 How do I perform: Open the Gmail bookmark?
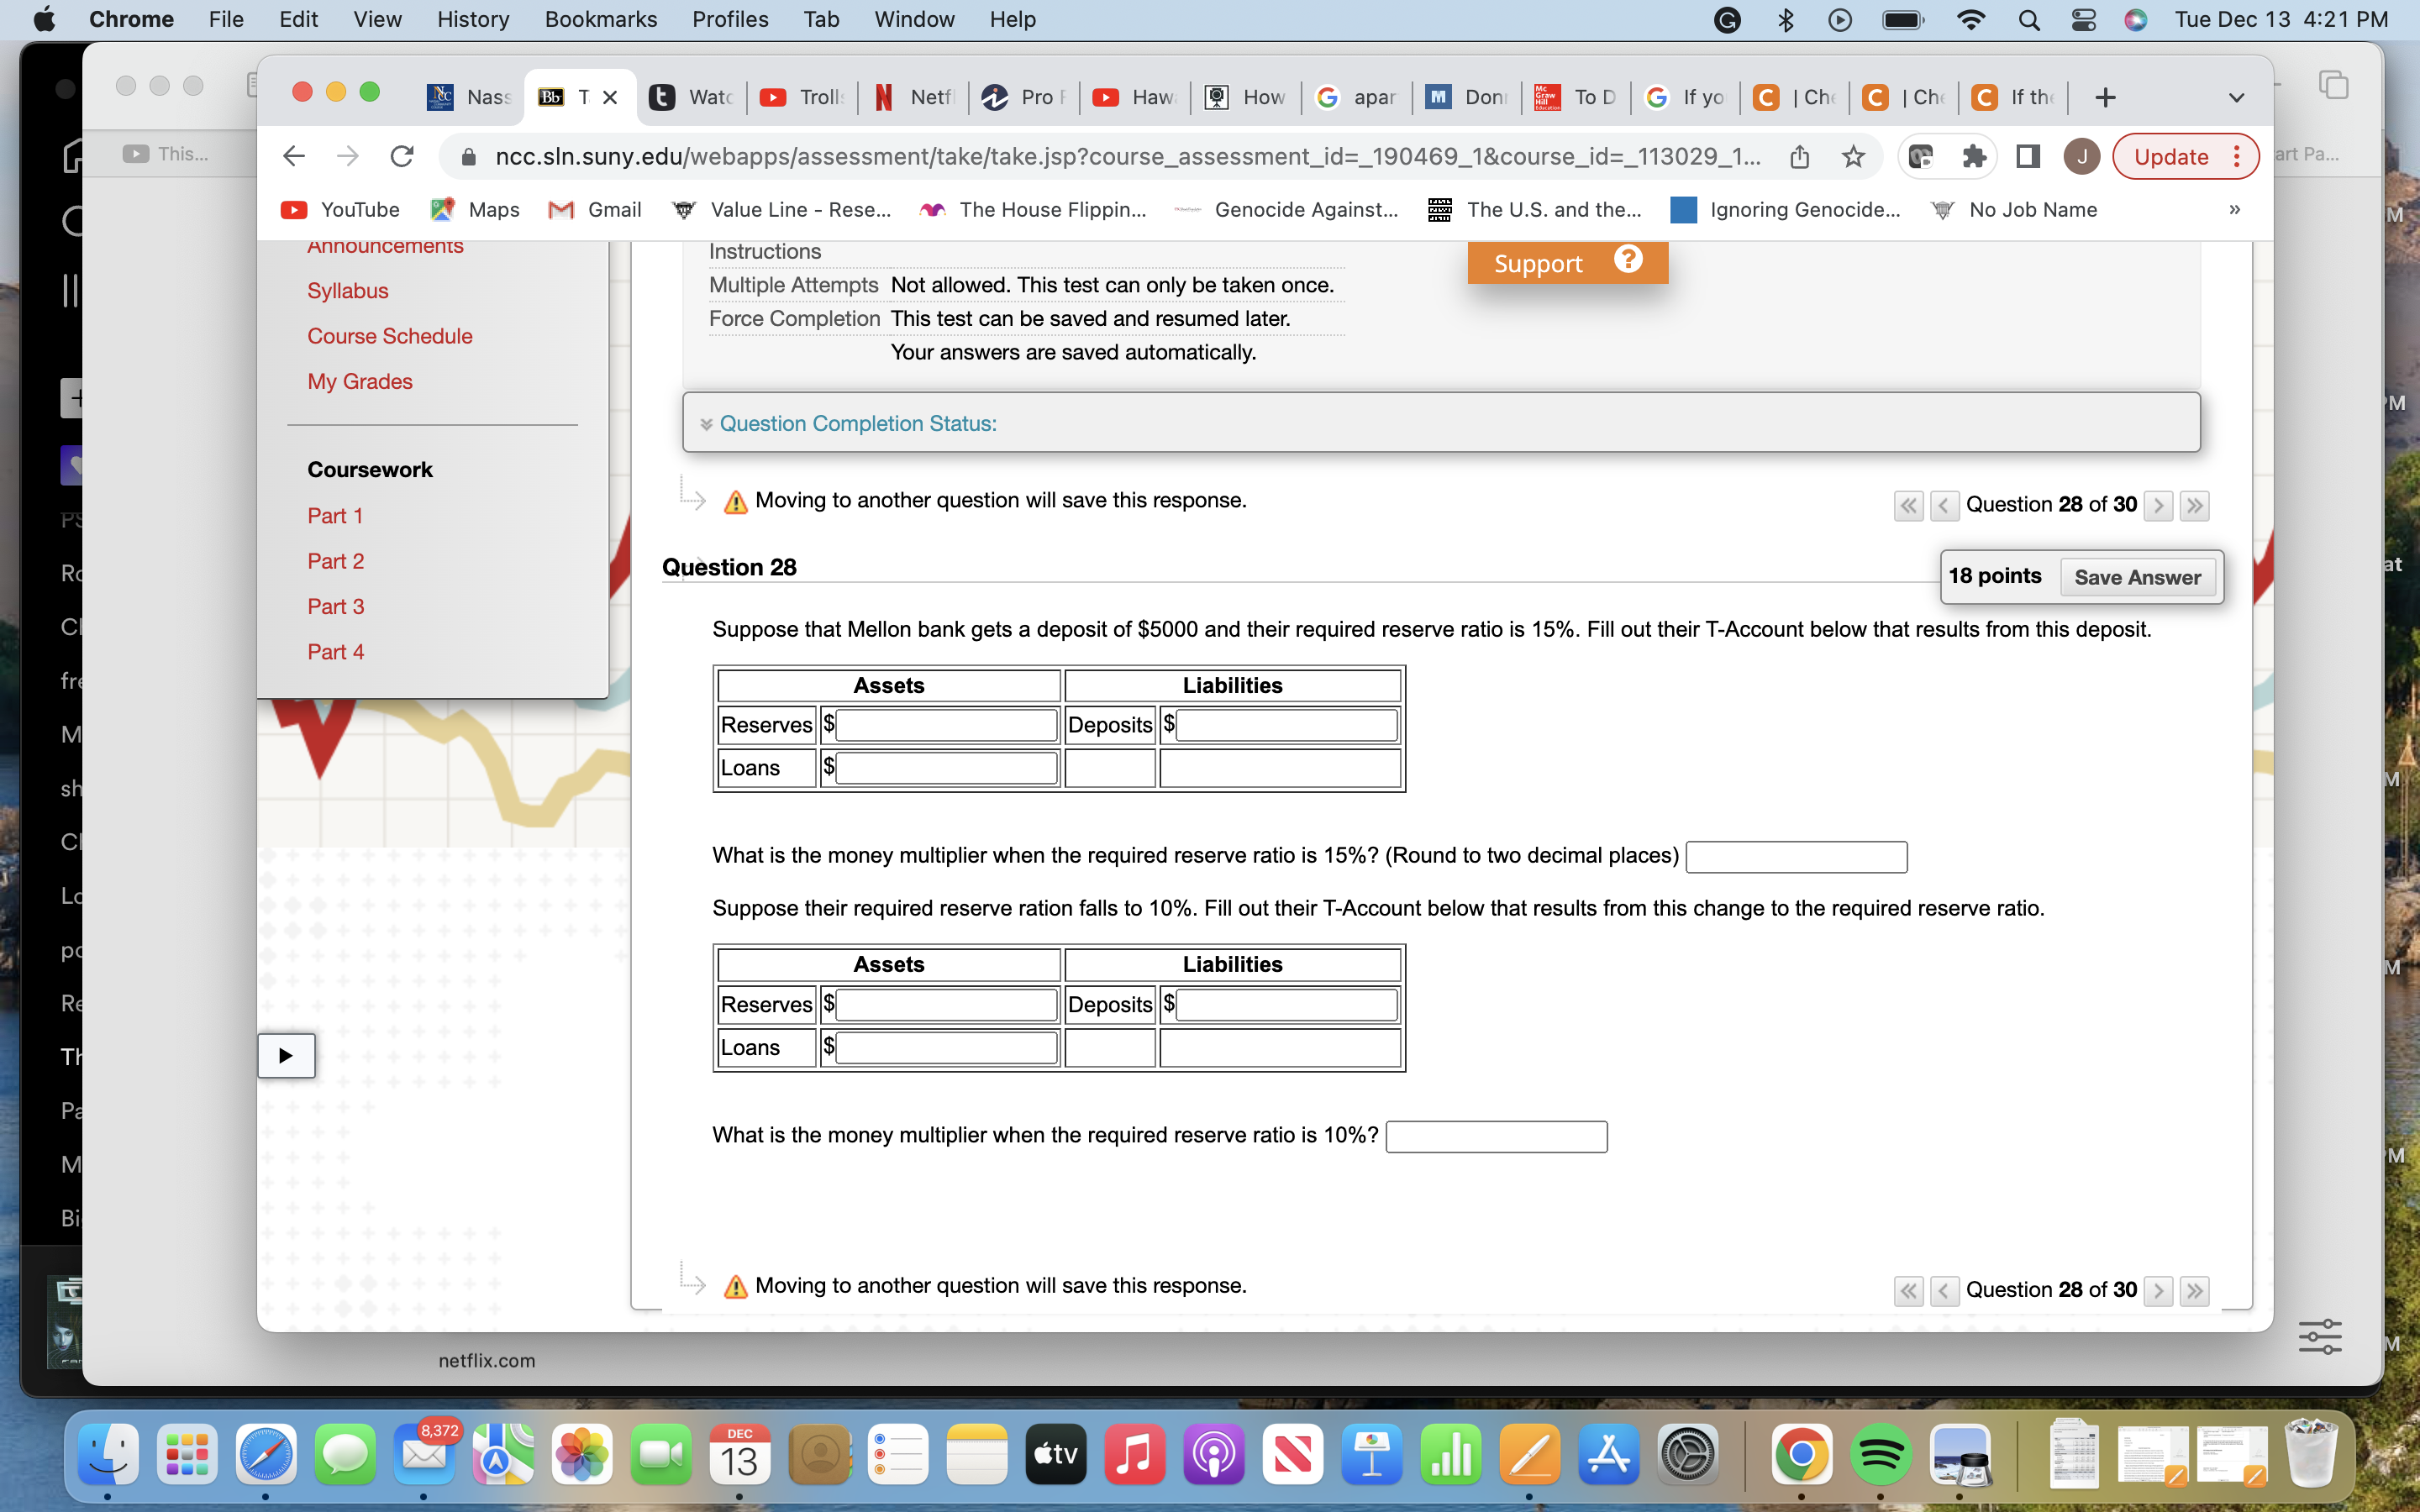pos(595,209)
